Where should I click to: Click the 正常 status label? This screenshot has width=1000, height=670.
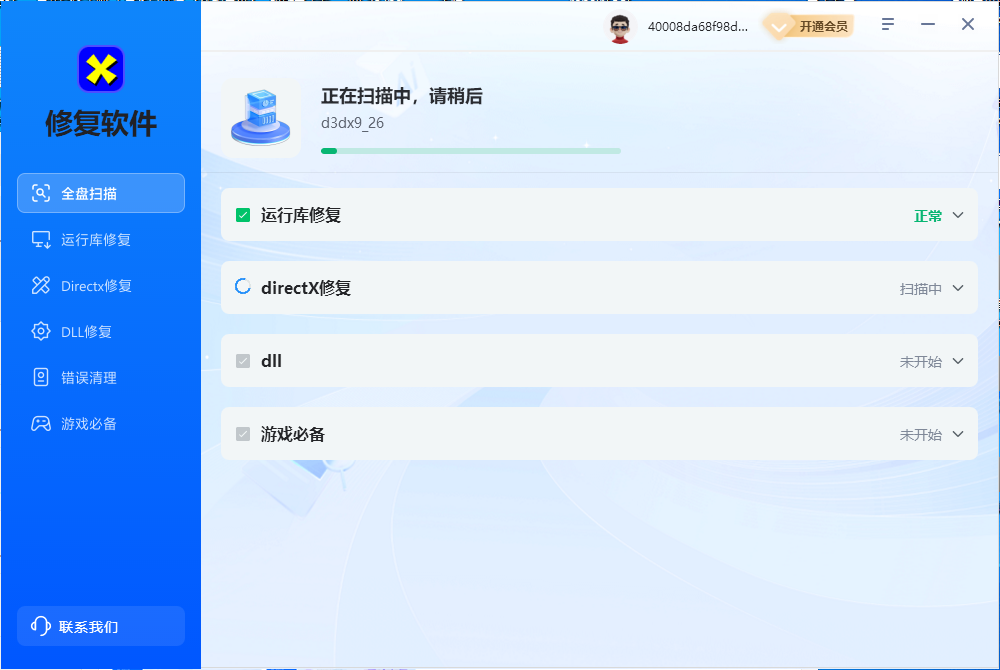(x=928, y=216)
